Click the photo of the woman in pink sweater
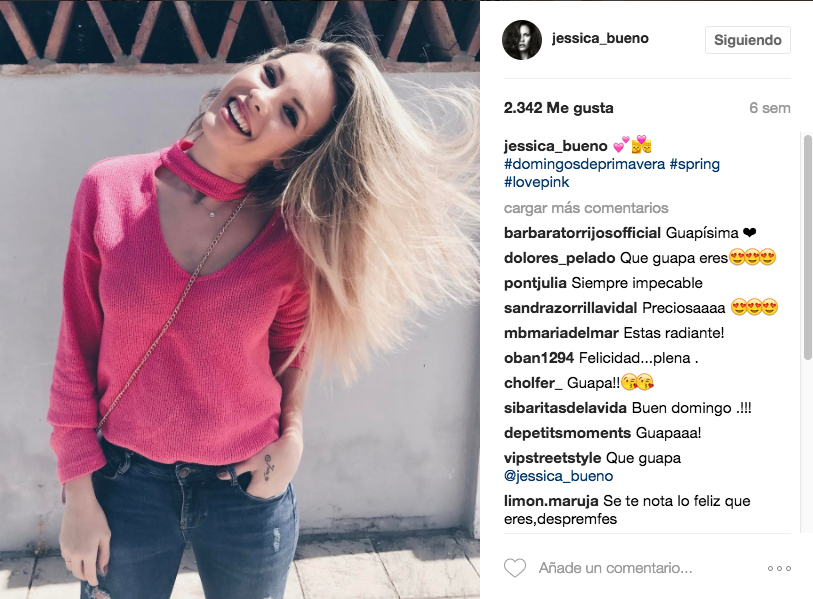 pyautogui.click(x=240, y=300)
